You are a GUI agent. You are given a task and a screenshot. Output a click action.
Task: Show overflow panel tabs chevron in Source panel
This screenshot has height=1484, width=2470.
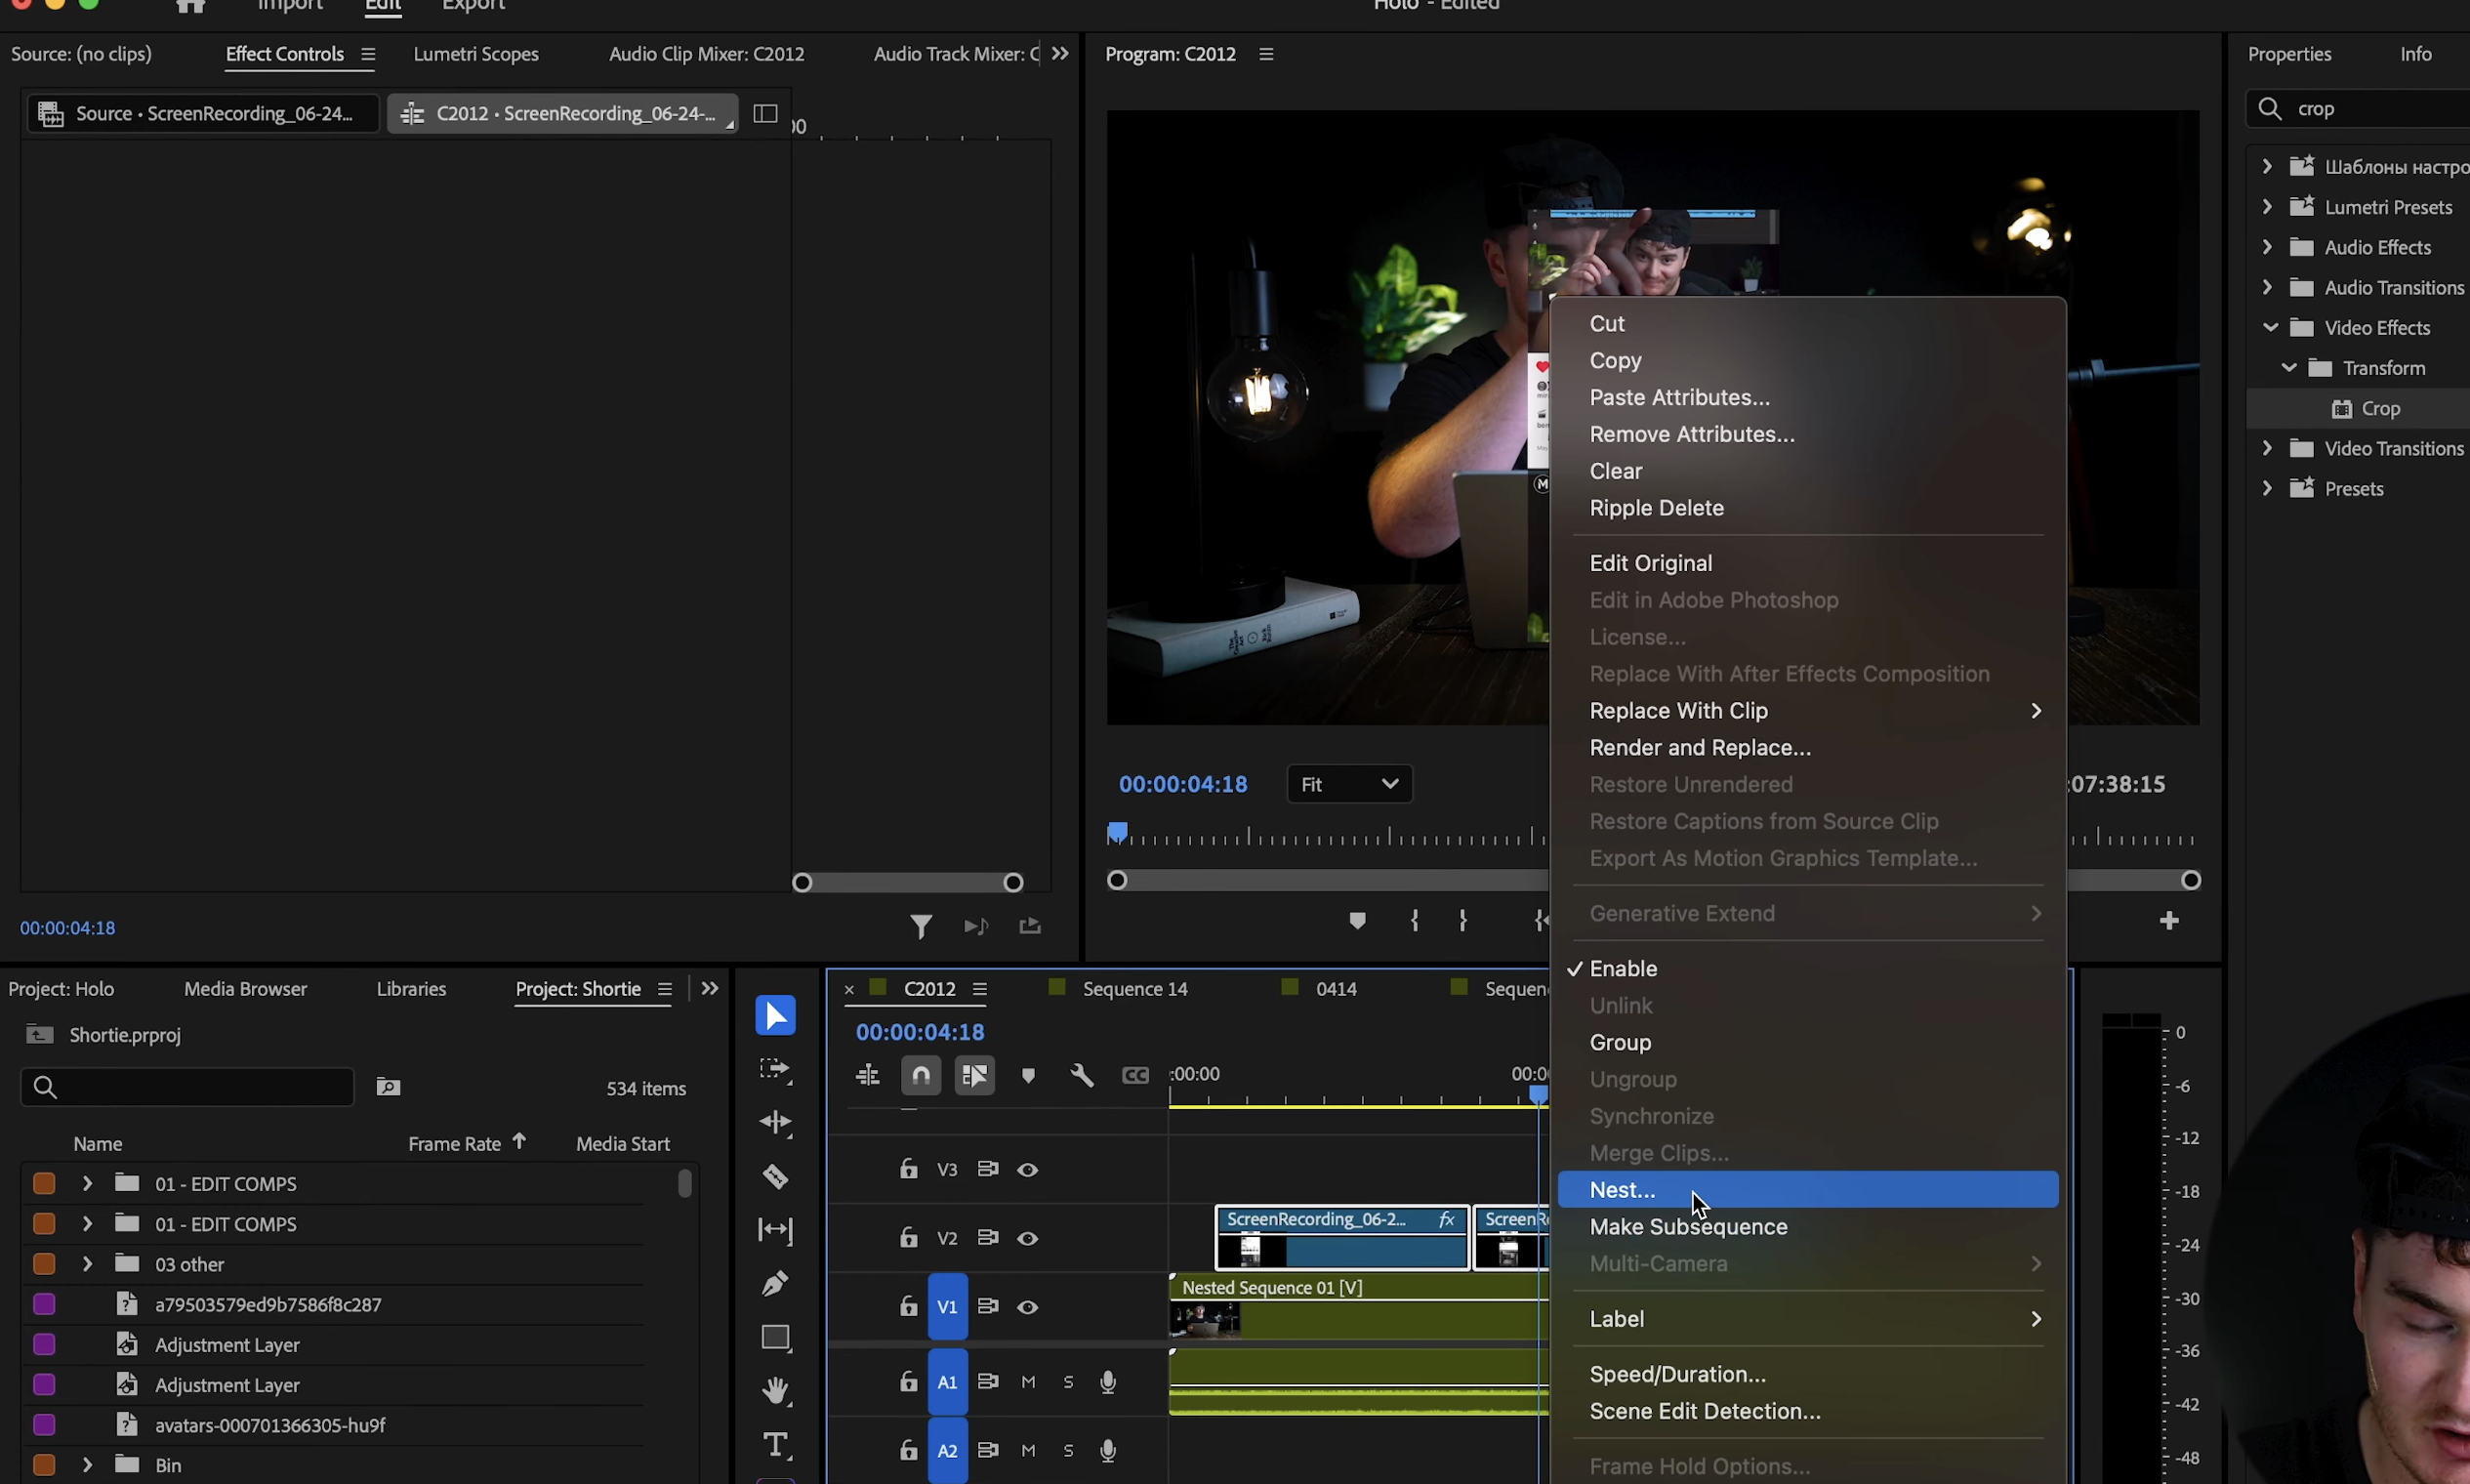(x=1060, y=54)
